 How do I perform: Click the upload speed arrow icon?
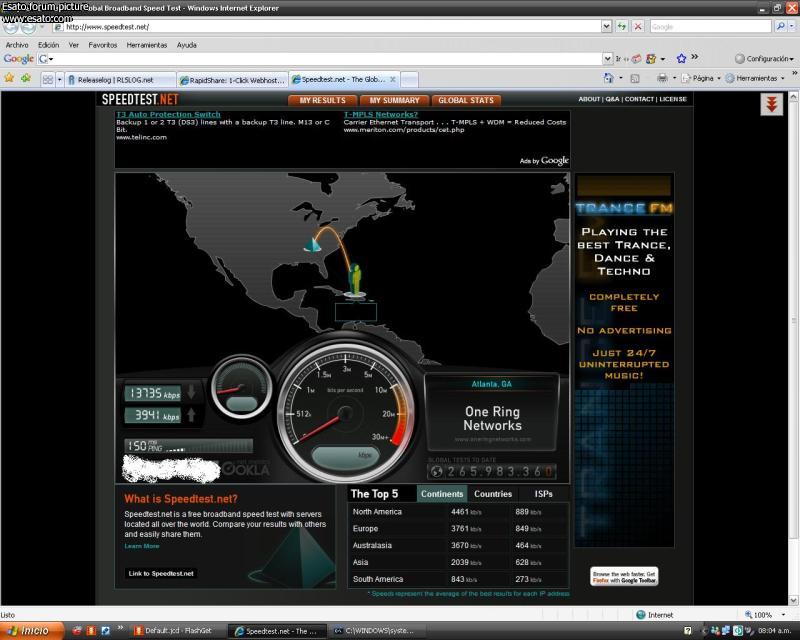coord(191,415)
